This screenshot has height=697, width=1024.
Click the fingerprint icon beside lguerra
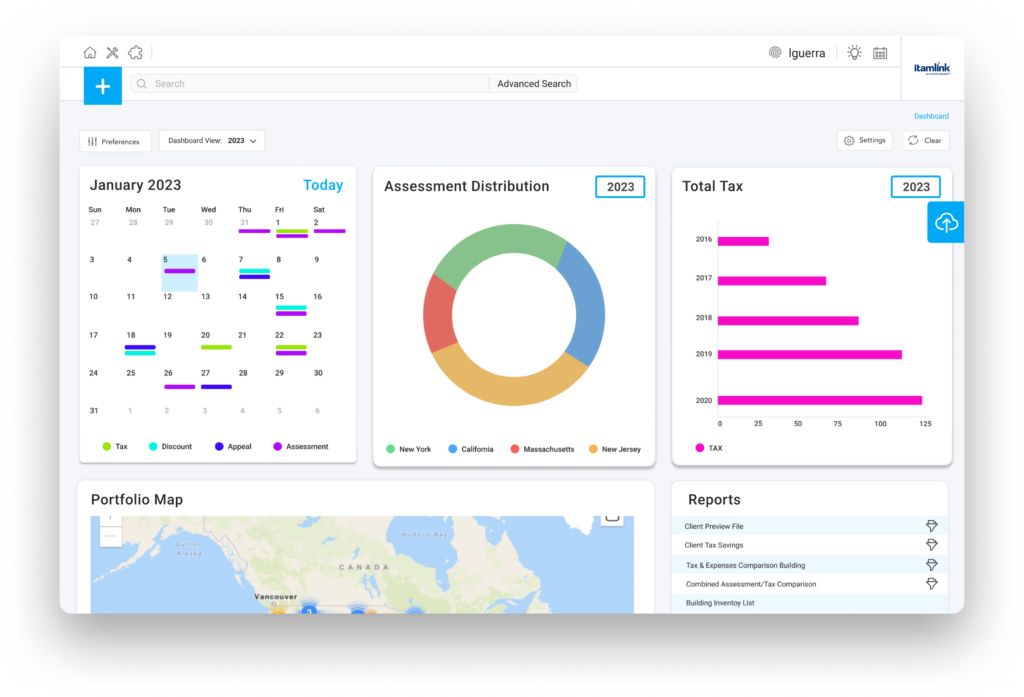(x=774, y=53)
